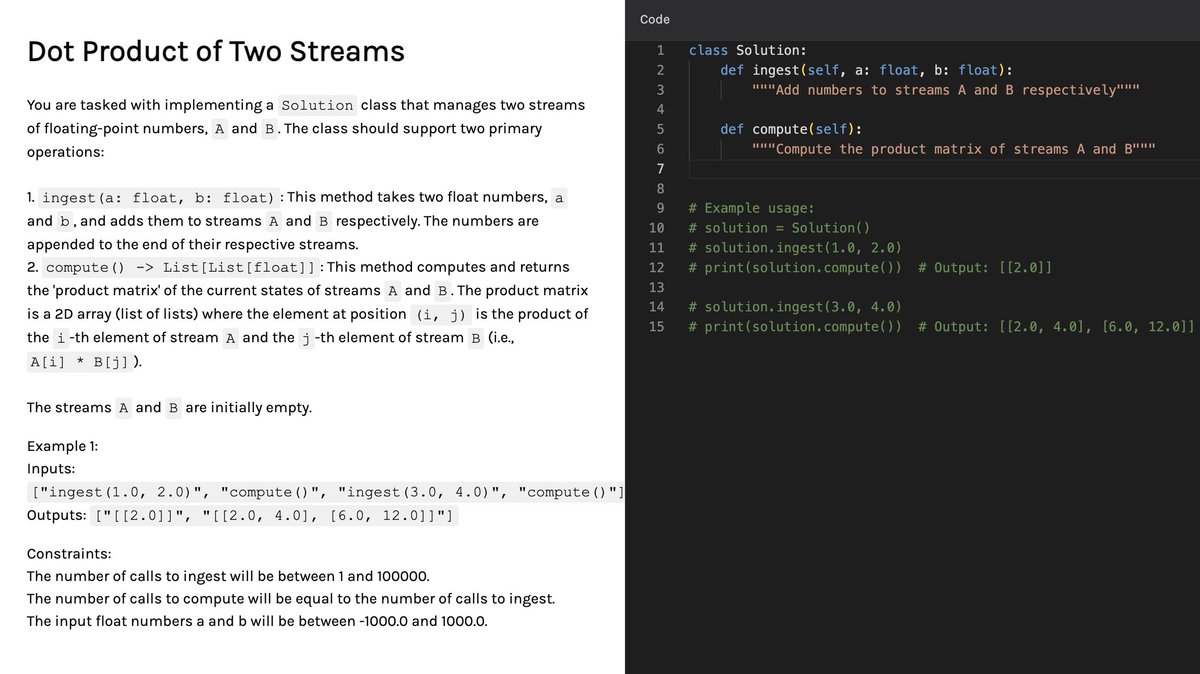
Task: Click the '(i, j)' inline code
Action: coord(443,314)
